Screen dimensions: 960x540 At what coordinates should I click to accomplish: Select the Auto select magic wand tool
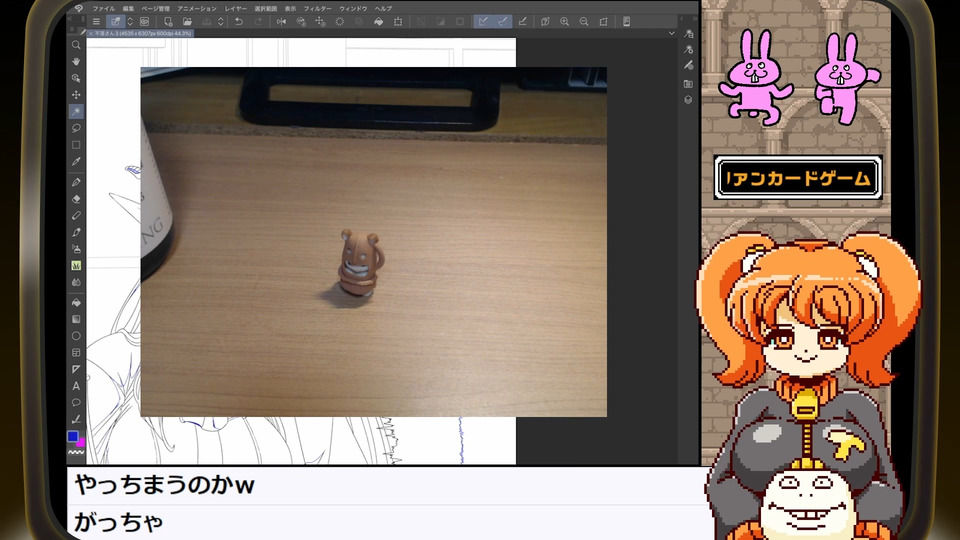coord(76,111)
